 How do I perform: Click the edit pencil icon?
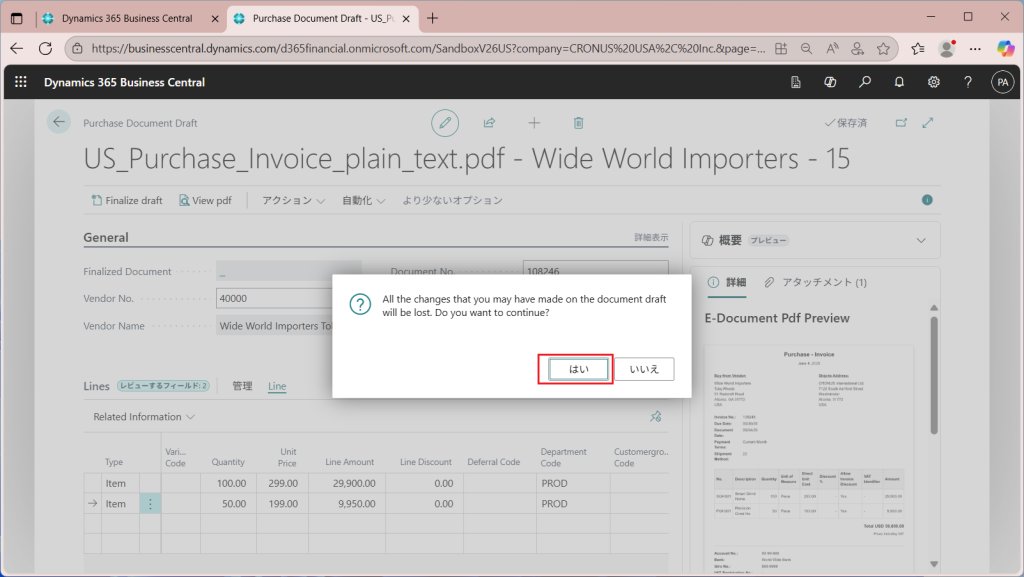445,123
